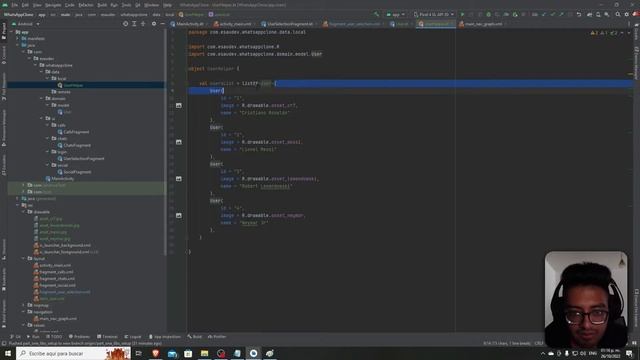The width and height of the screenshot is (640, 360).
Task: Click gutter image icon beside asset_cr7 line
Action: tap(179, 105)
